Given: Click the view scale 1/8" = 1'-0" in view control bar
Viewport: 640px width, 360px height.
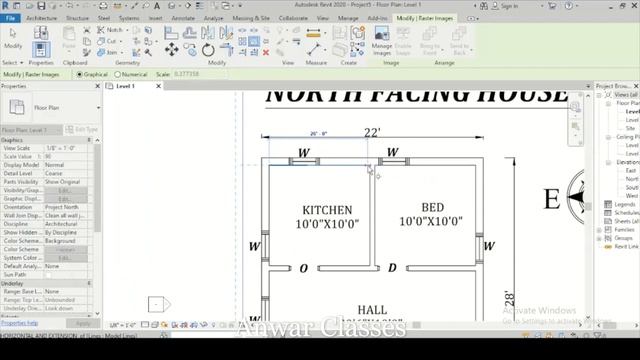Looking at the screenshot, I should (122, 325).
